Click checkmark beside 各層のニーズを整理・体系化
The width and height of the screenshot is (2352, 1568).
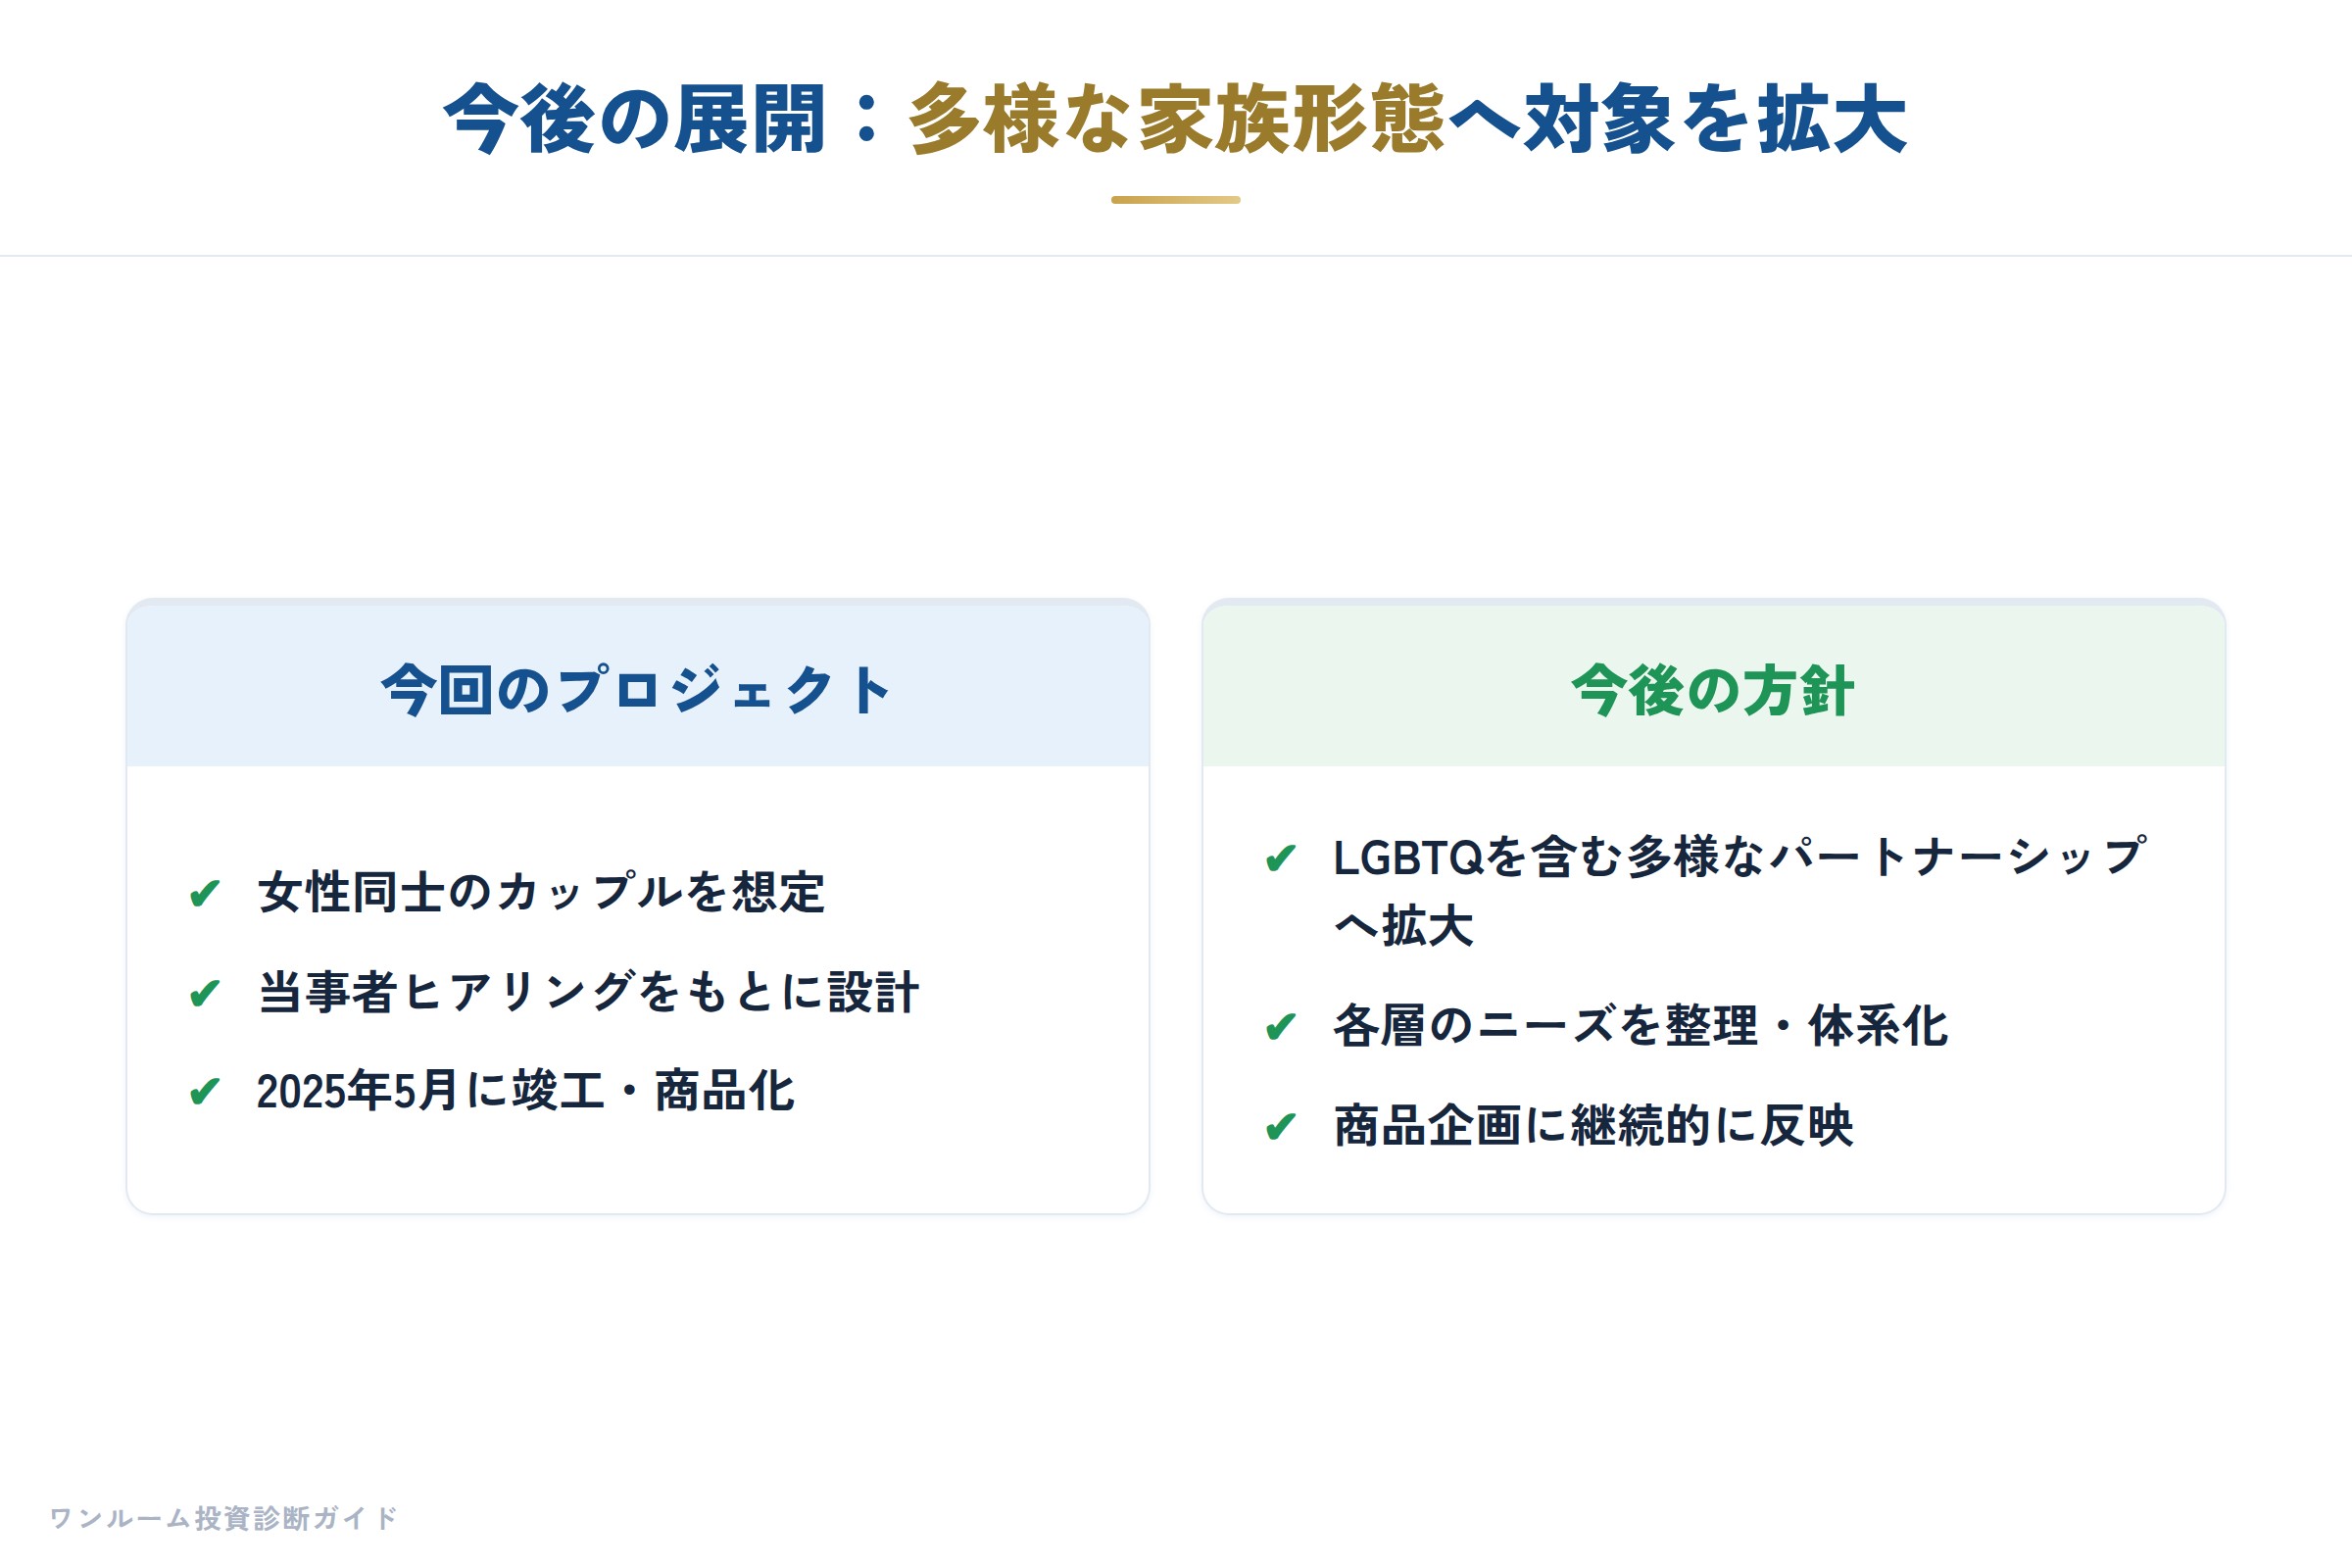1281,1027
